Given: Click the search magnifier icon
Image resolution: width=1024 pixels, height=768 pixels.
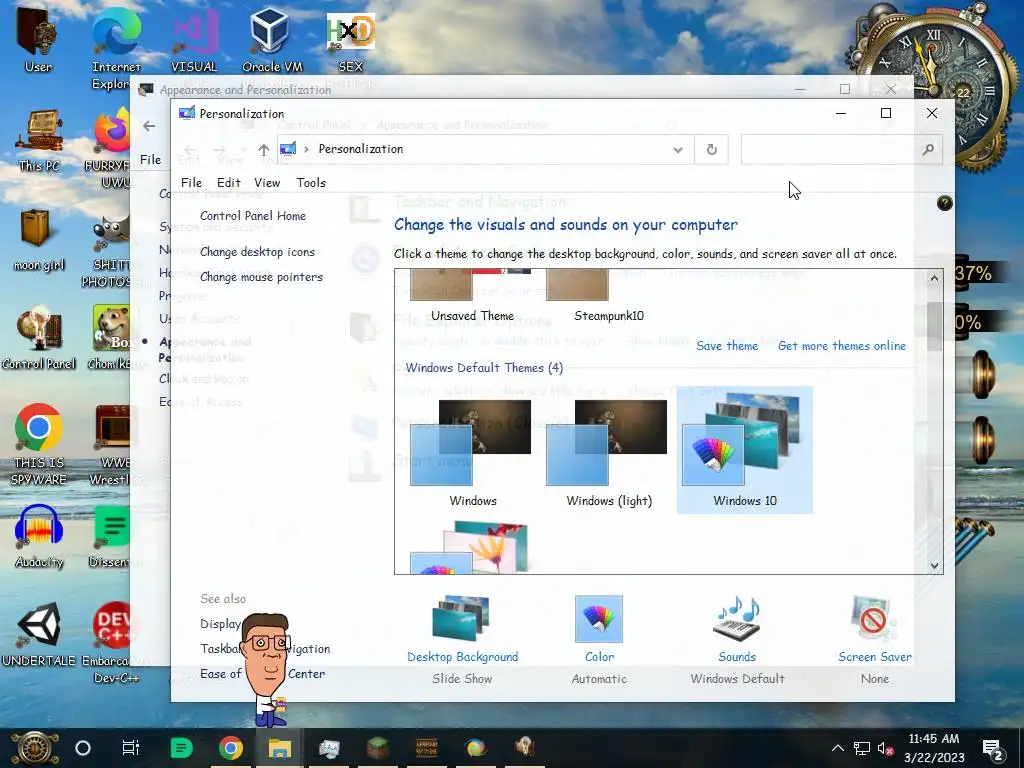Looking at the screenshot, I should [x=928, y=150].
